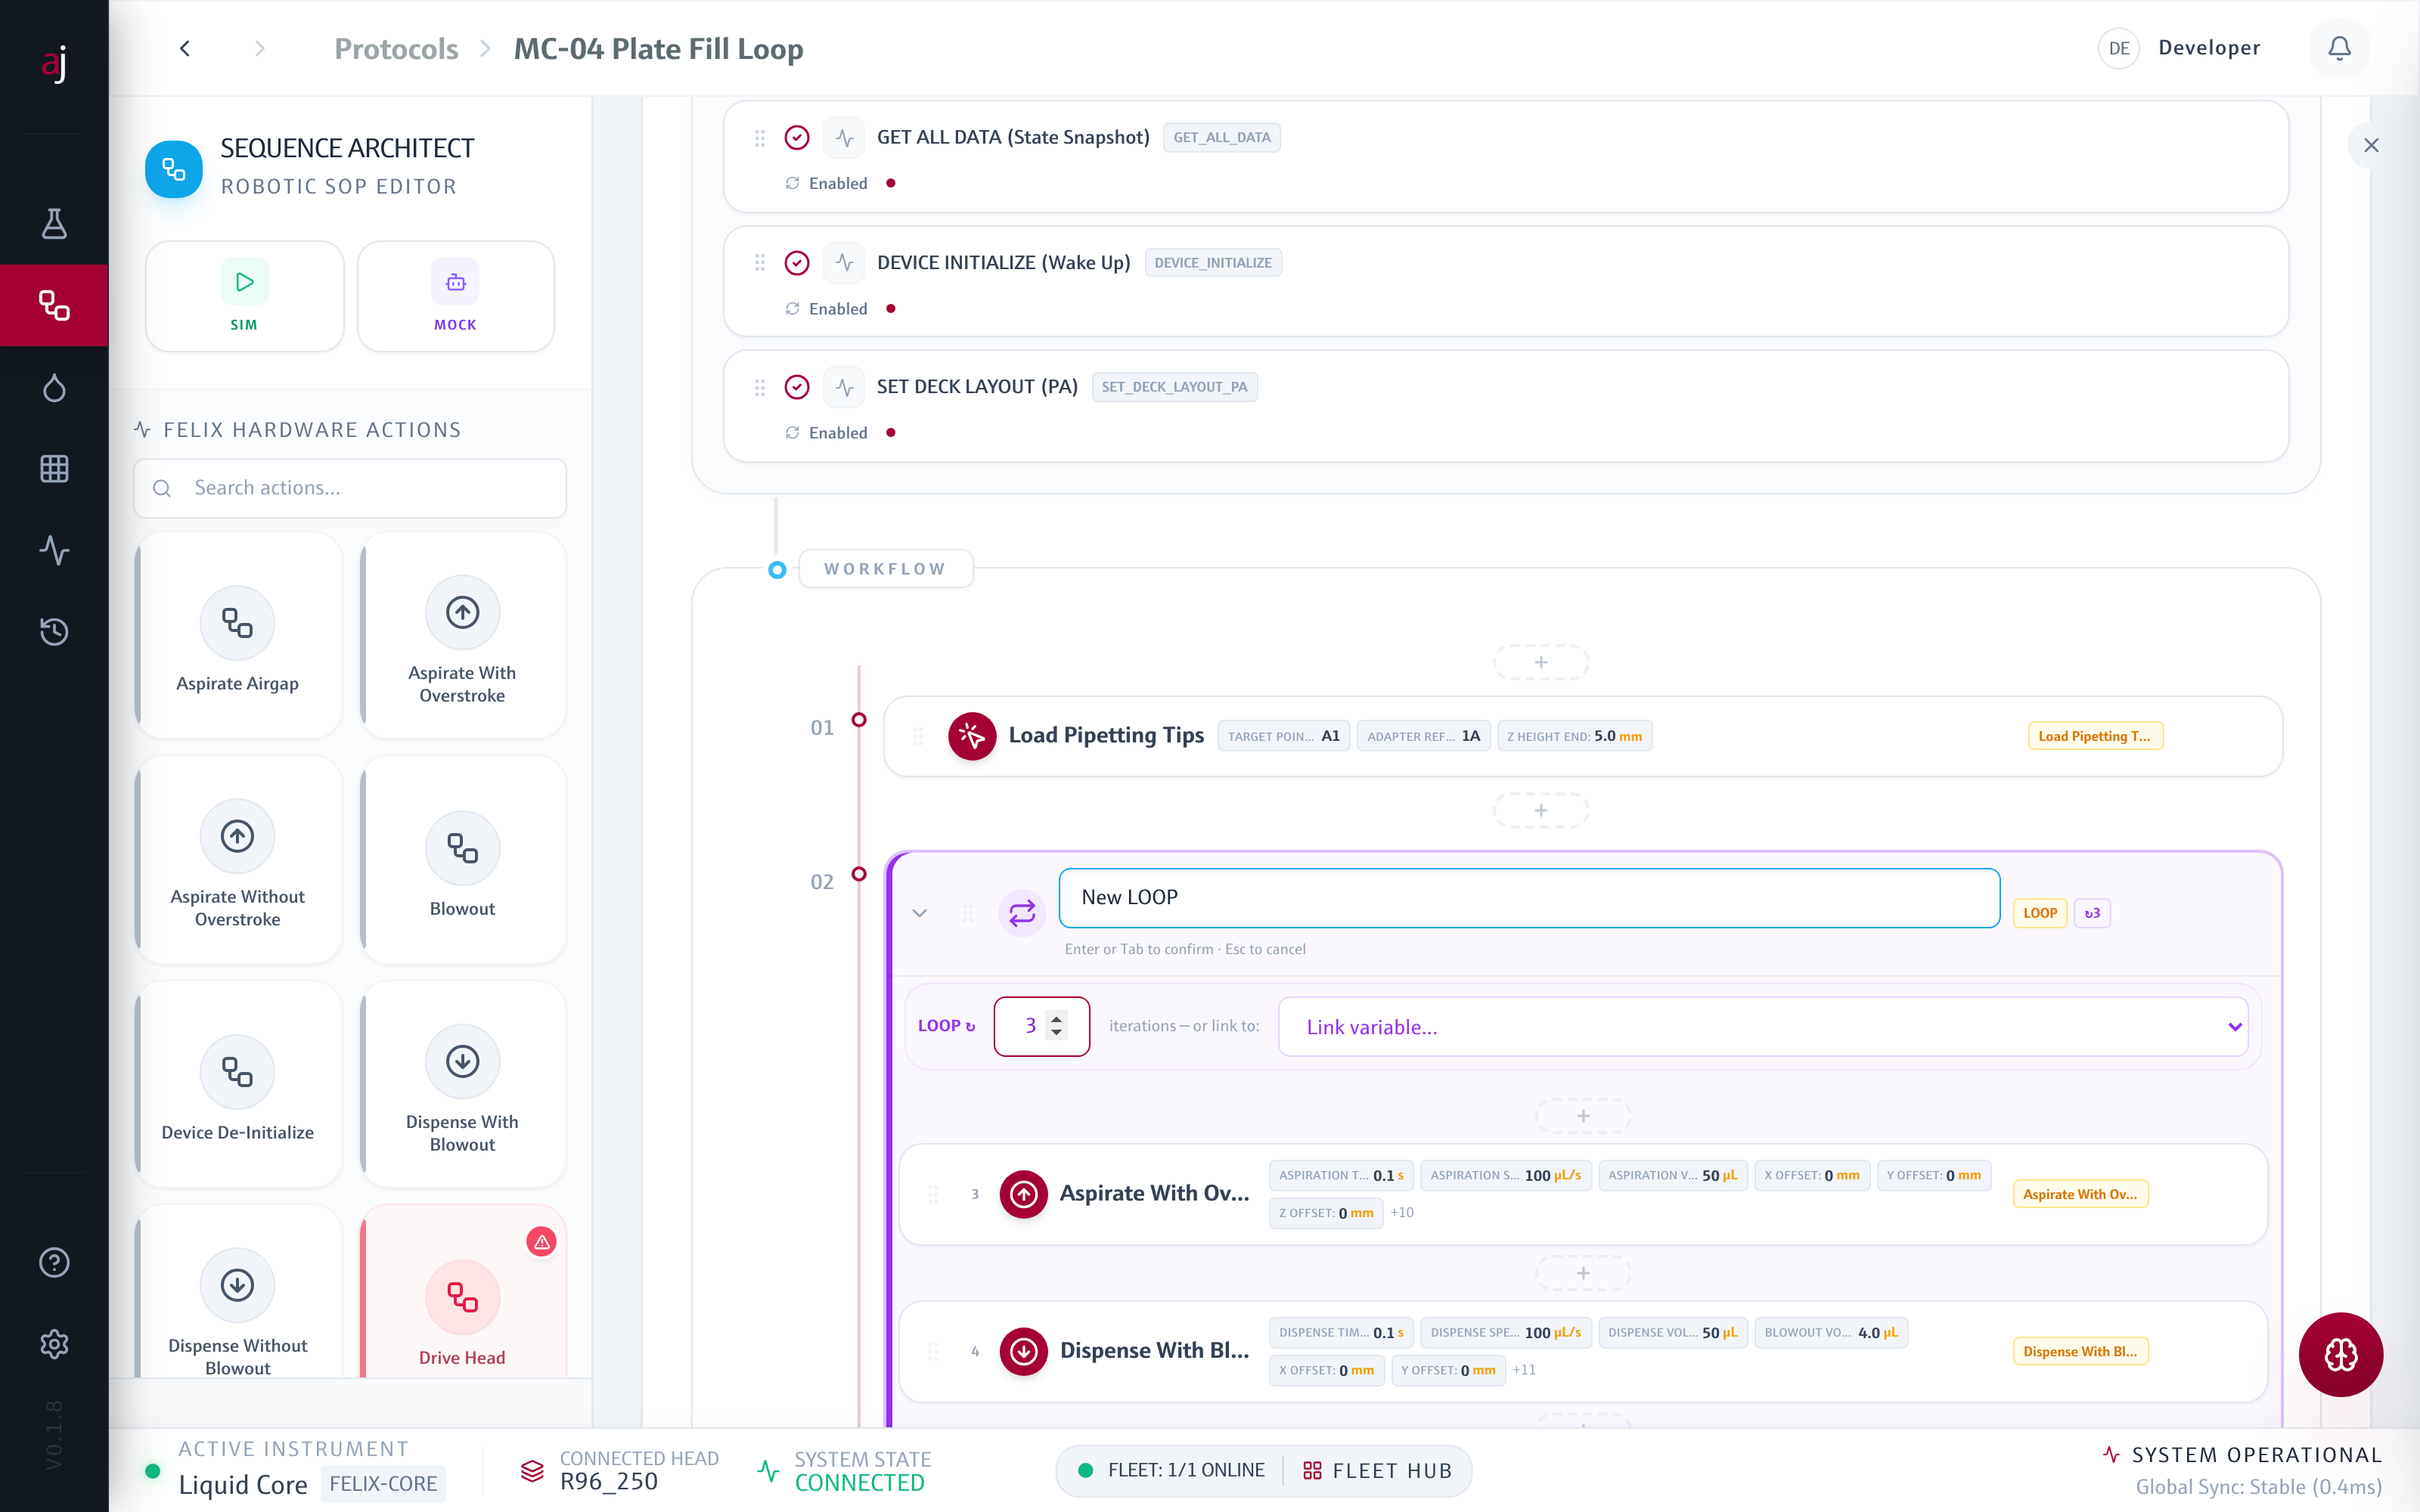The image size is (2420, 1512).
Task: Open the help question mark icon
Action: click(x=54, y=1262)
